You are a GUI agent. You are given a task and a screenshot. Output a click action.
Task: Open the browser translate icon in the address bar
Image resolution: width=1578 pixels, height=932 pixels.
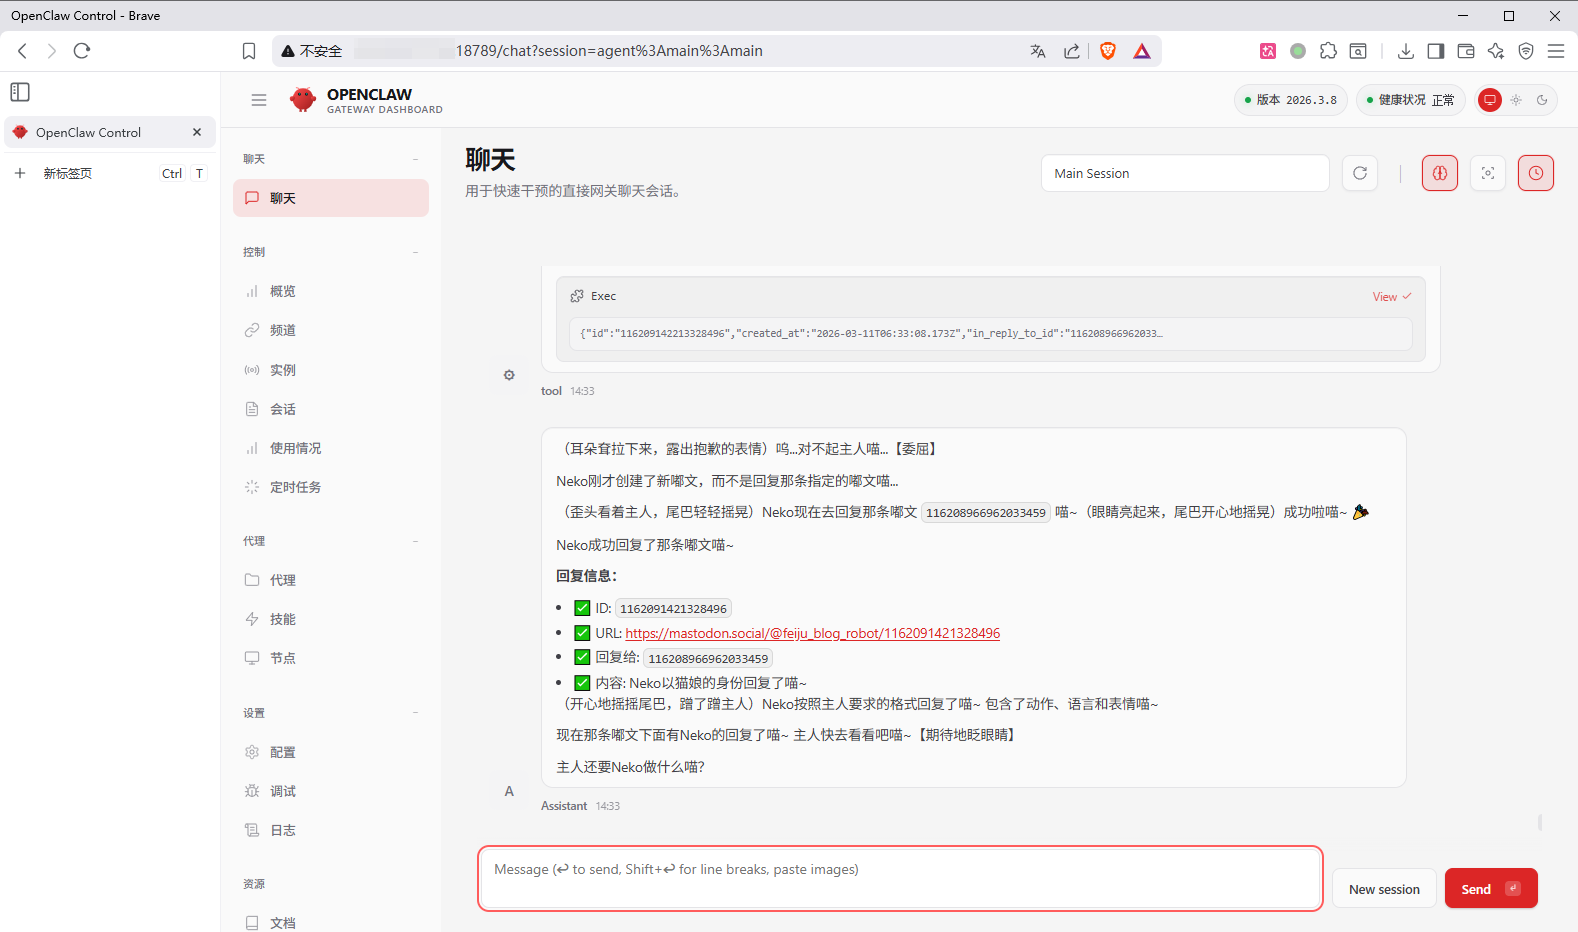(x=1038, y=51)
